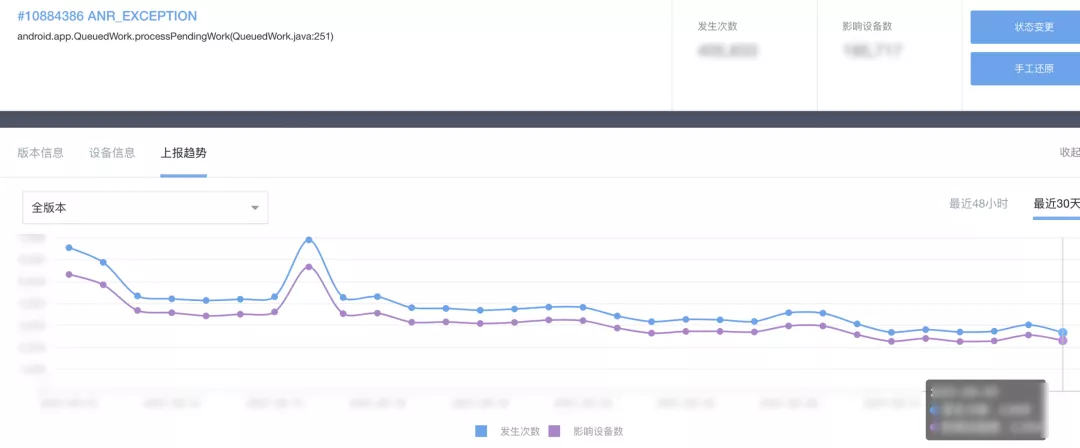Click the purple legend square for 影响设备数
The image size is (1080, 448).
555,431
